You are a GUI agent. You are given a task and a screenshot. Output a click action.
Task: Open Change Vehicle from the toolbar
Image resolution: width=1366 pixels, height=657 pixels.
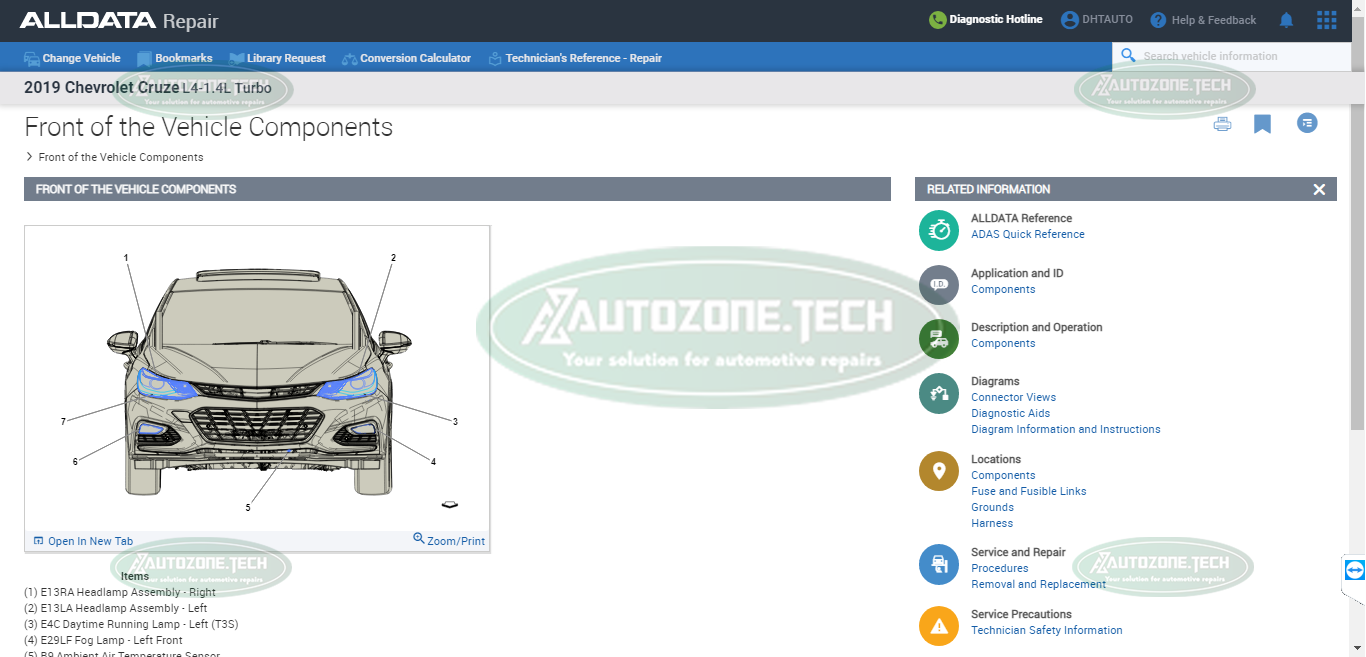[72, 58]
